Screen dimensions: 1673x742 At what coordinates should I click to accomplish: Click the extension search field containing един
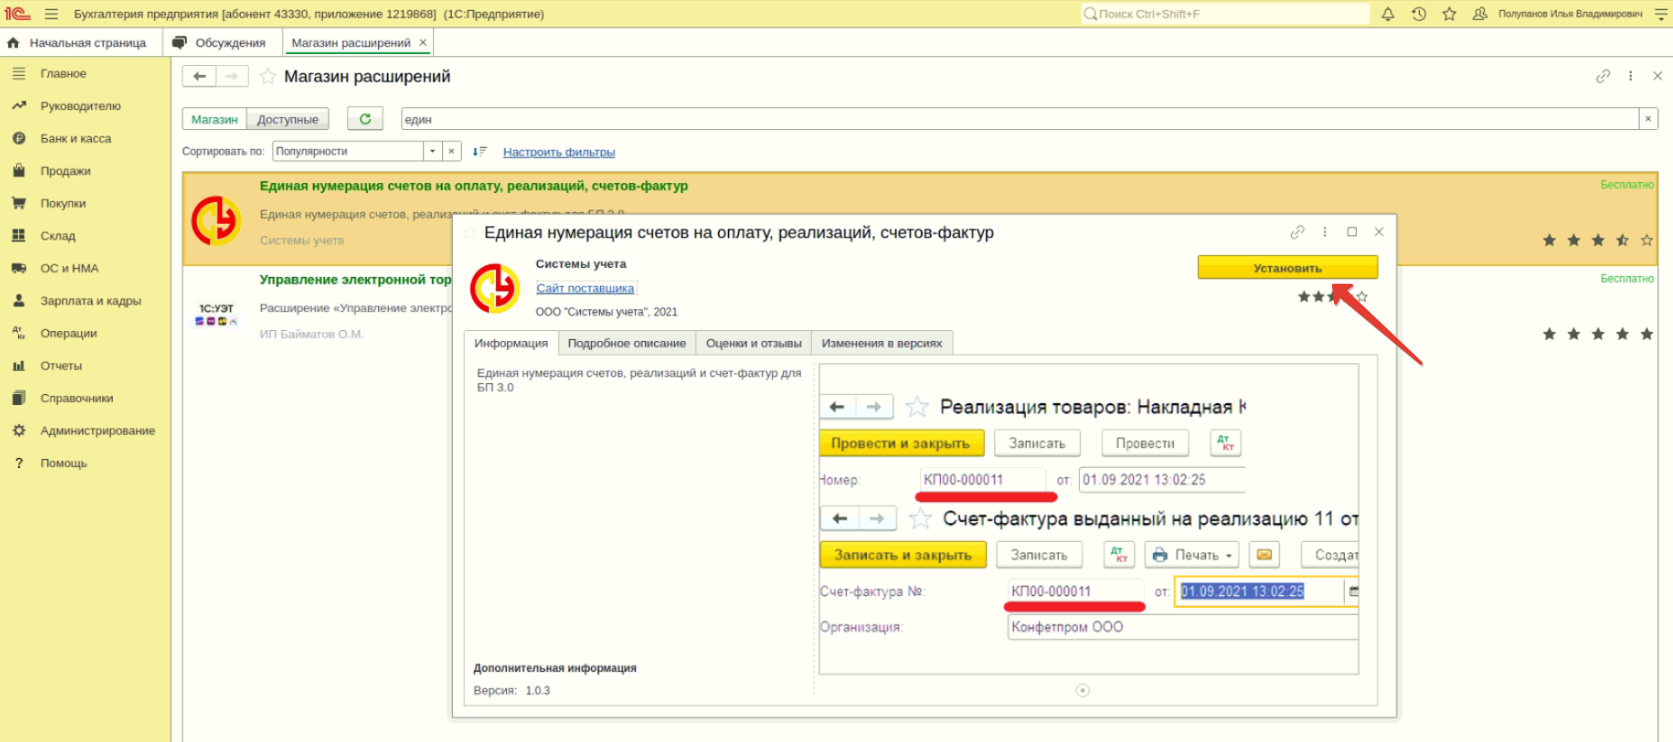pos(1018,119)
